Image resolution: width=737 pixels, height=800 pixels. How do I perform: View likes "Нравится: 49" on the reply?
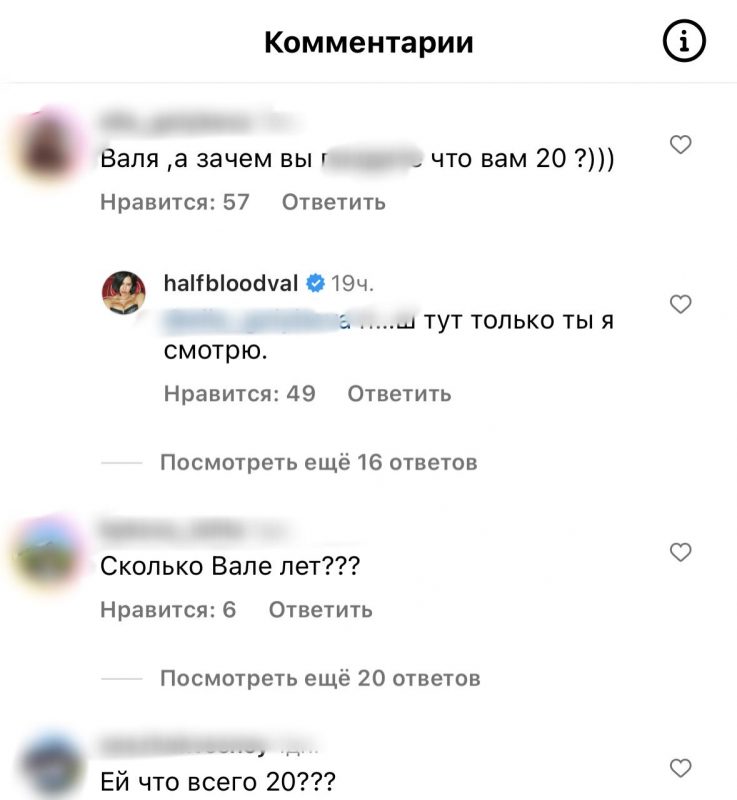(x=240, y=394)
